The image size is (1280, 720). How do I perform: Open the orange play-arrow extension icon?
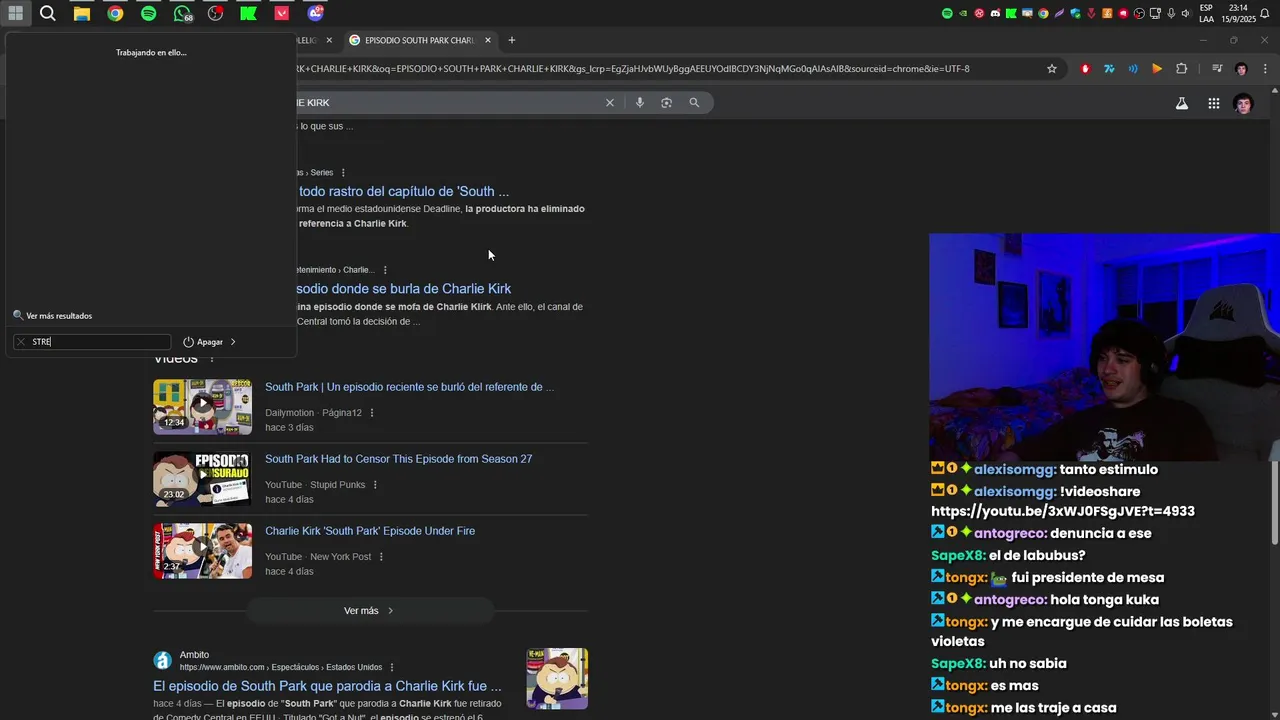point(1157,69)
